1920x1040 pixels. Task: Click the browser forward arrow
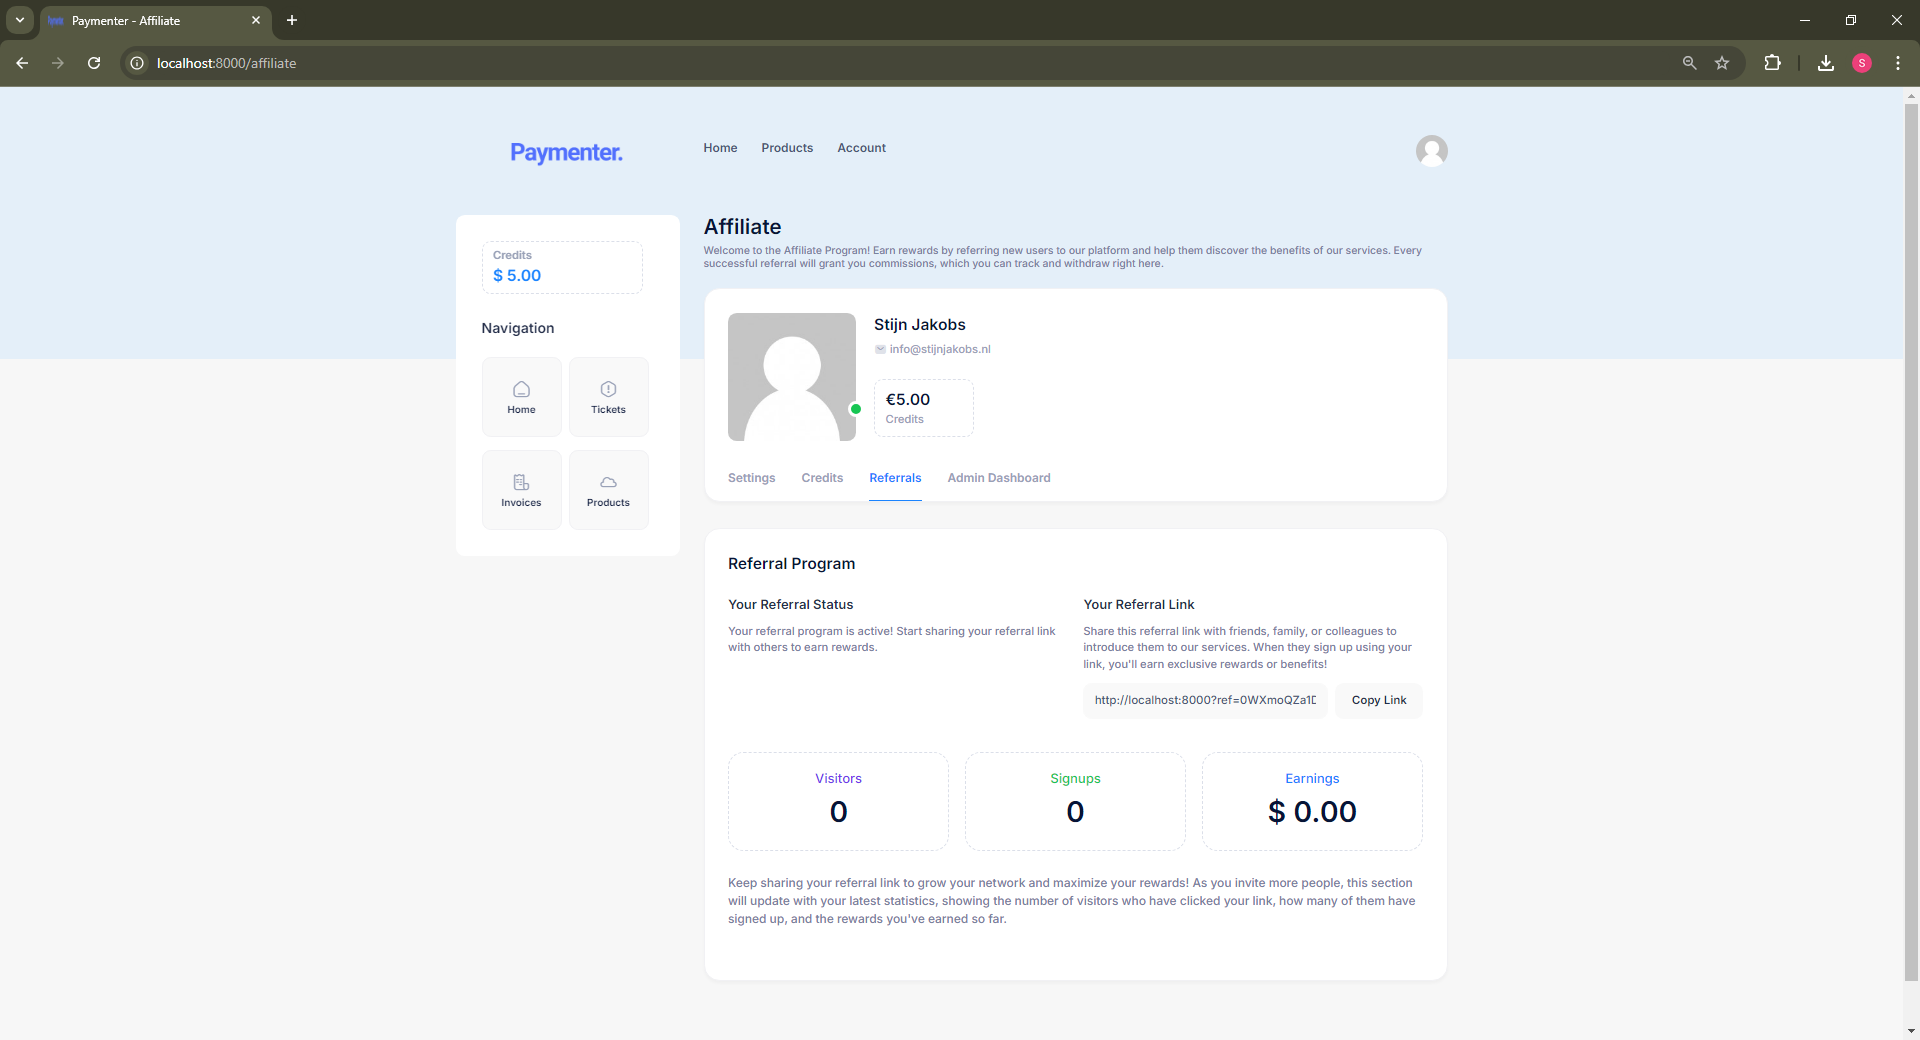point(58,63)
